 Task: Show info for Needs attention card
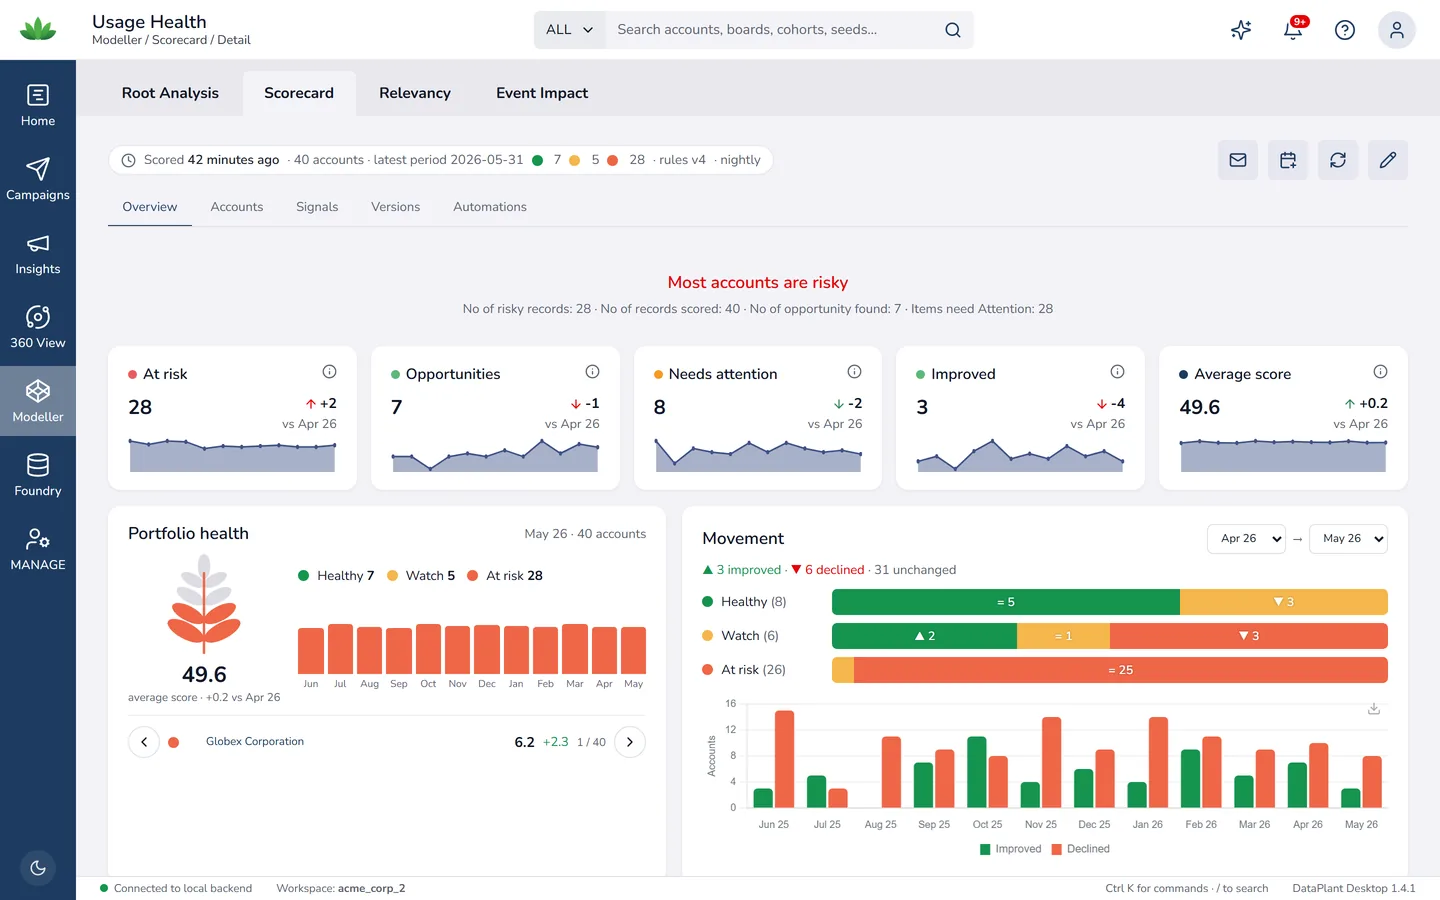[x=854, y=372]
